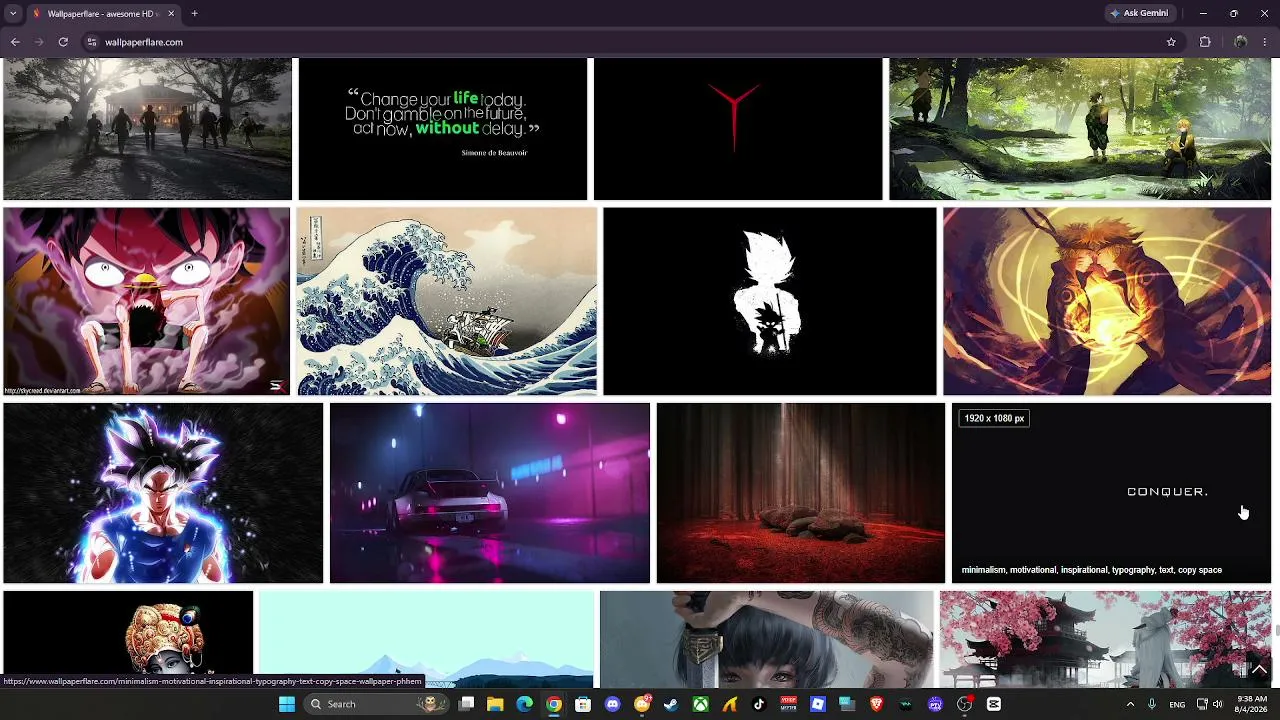Click the Ask Gemini button

1139,14
